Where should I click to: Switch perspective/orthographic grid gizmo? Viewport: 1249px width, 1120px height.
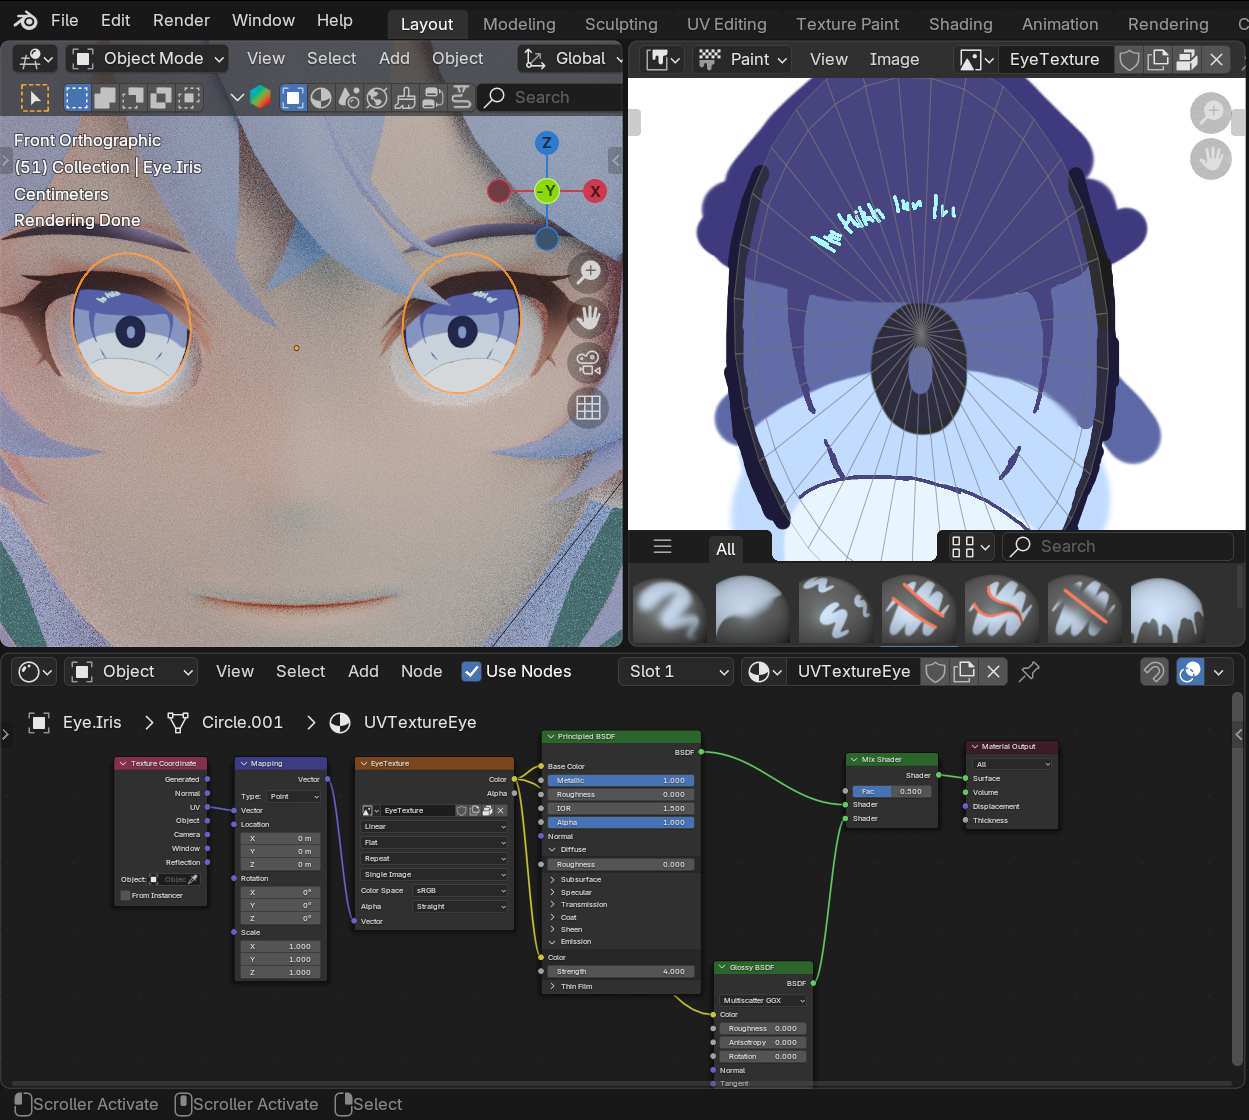click(x=588, y=408)
